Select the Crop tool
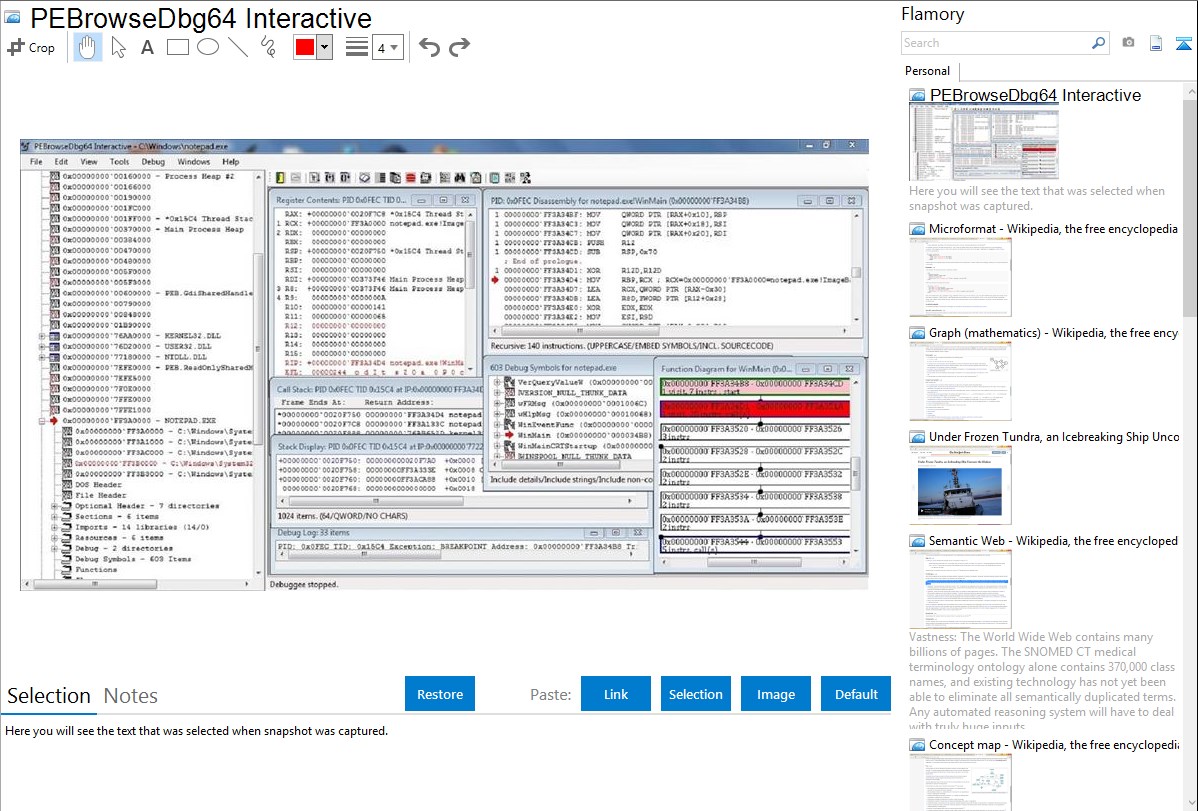1198x811 pixels. 31,47
